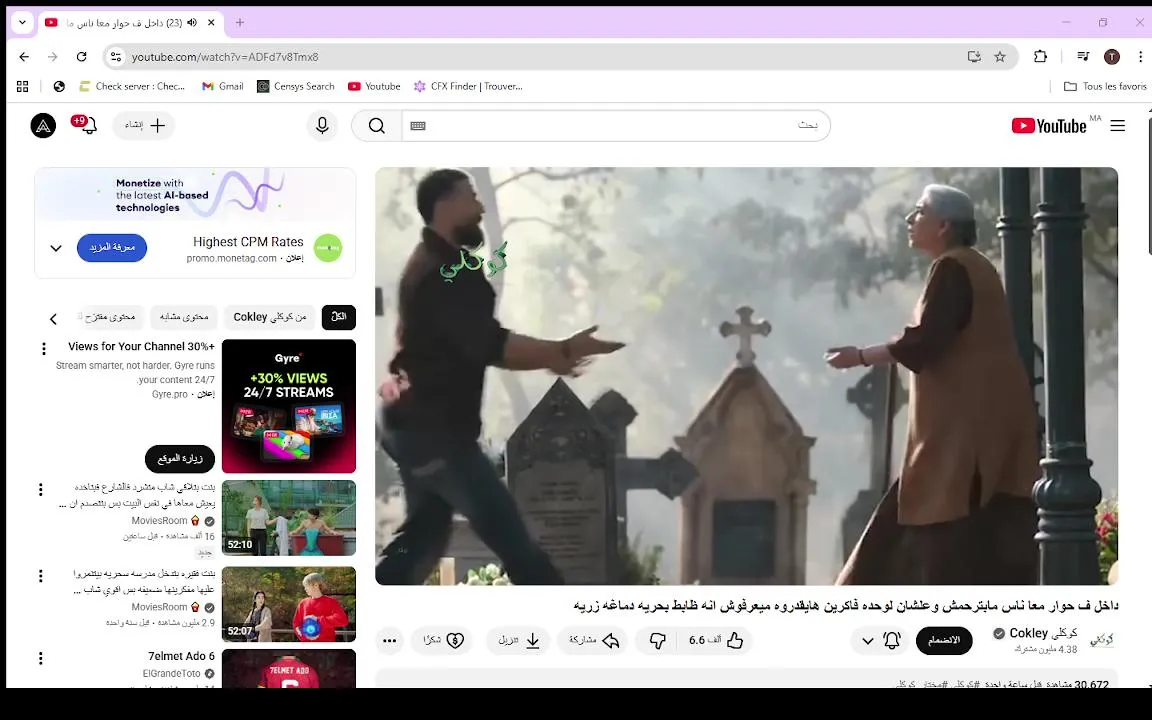Select the محتوى مقترح chip
This screenshot has width=1152, height=720.
109,317
